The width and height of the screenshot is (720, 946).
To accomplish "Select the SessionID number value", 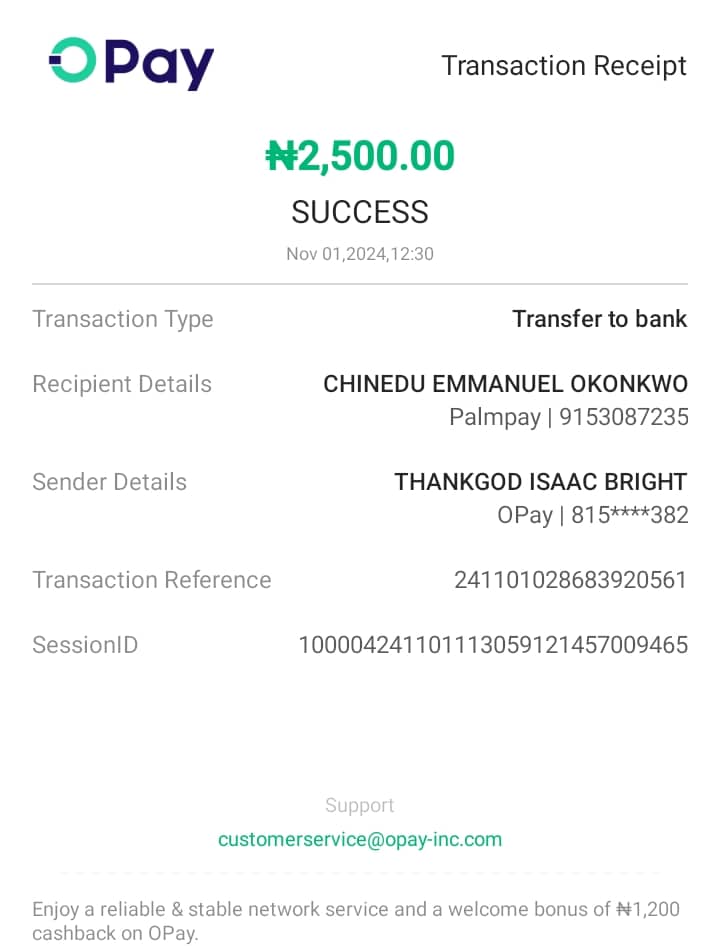I will click(493, 645).
